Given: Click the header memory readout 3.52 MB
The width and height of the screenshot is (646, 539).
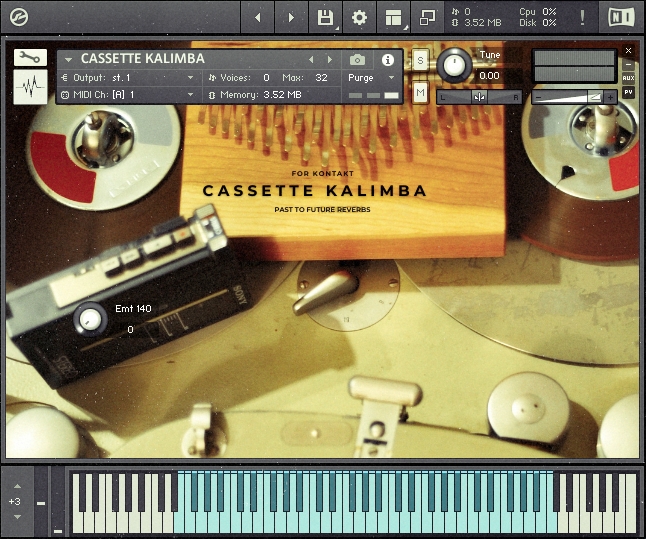Looking at the screenshot, I should click(476, 23).
